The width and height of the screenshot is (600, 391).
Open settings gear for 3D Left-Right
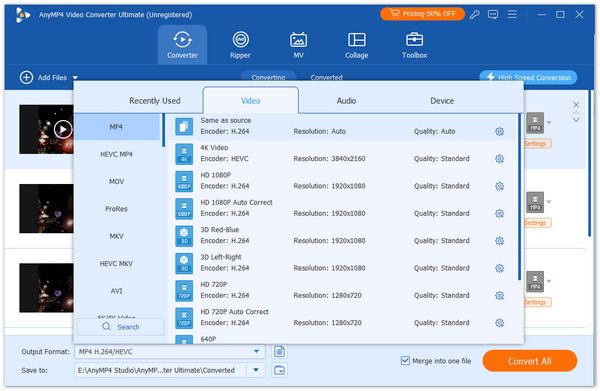[499, 268]
